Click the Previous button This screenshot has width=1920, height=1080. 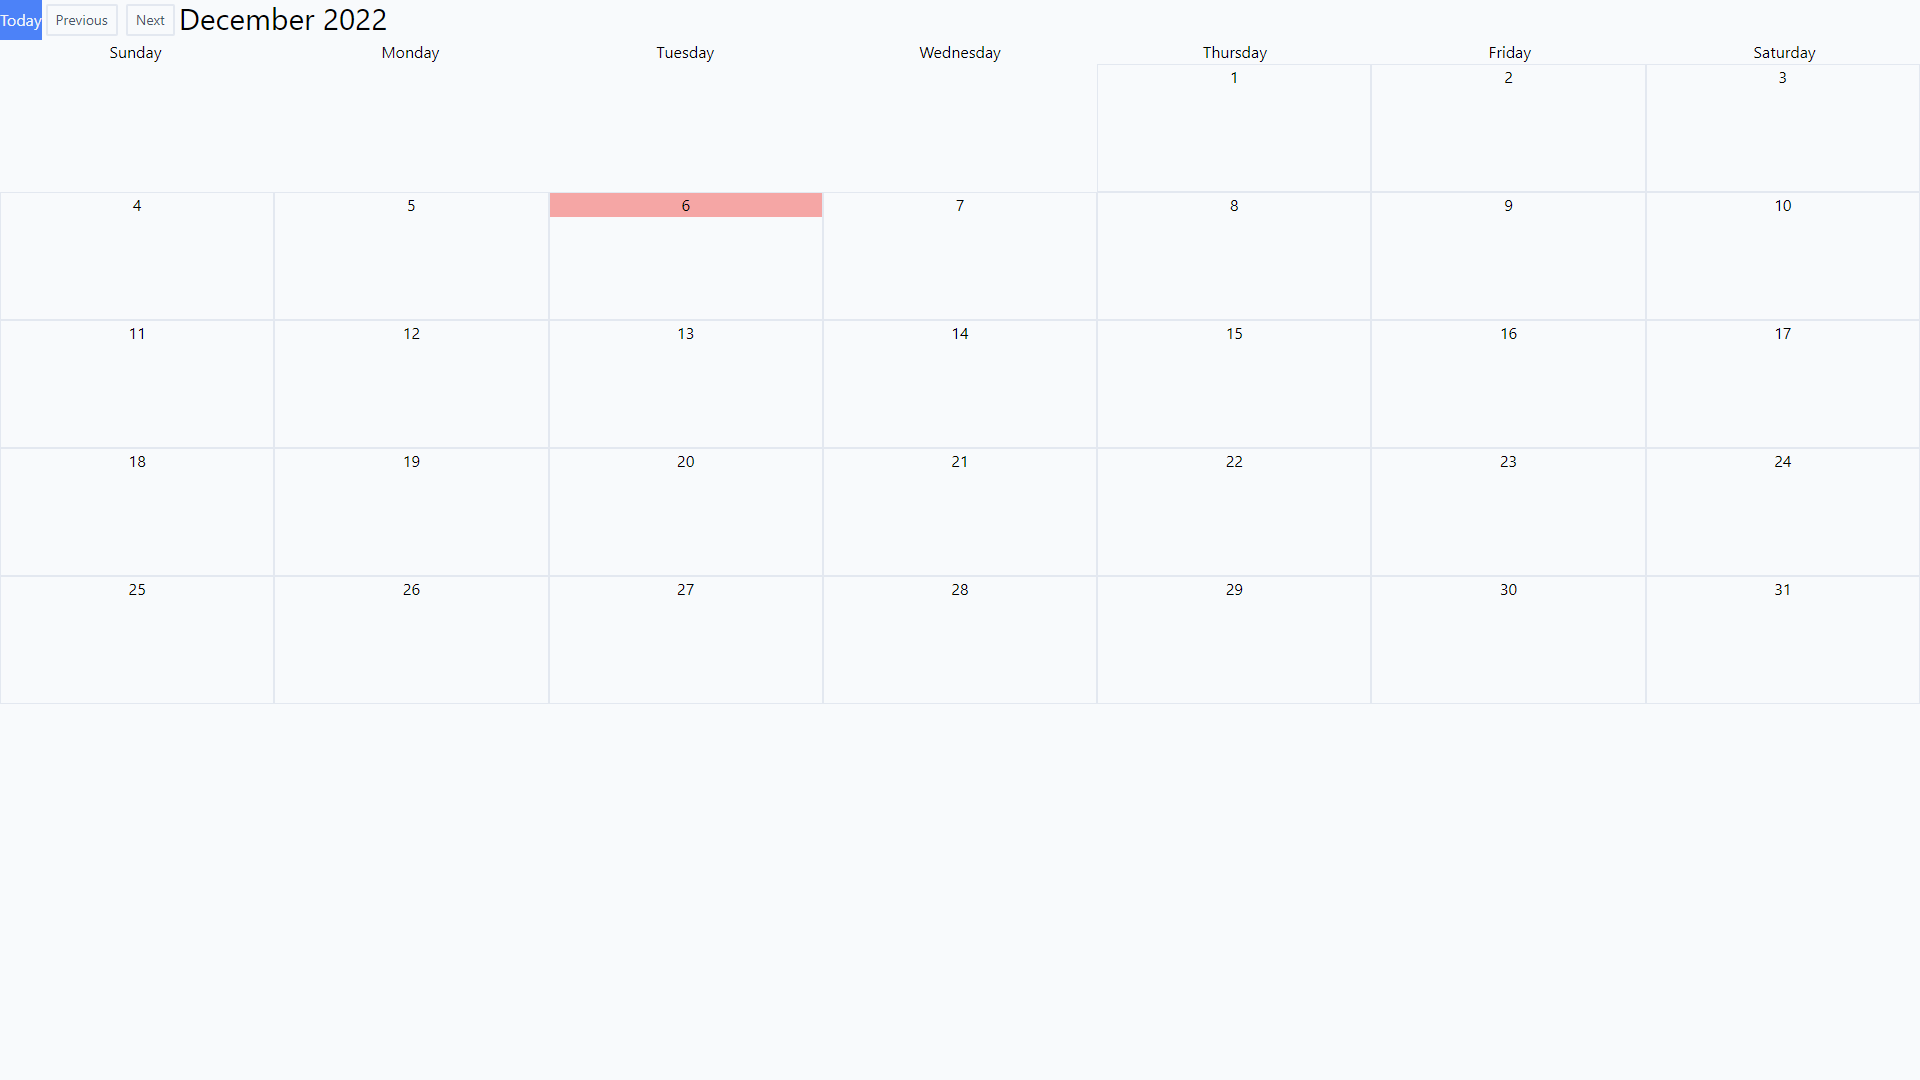point(81,20)
